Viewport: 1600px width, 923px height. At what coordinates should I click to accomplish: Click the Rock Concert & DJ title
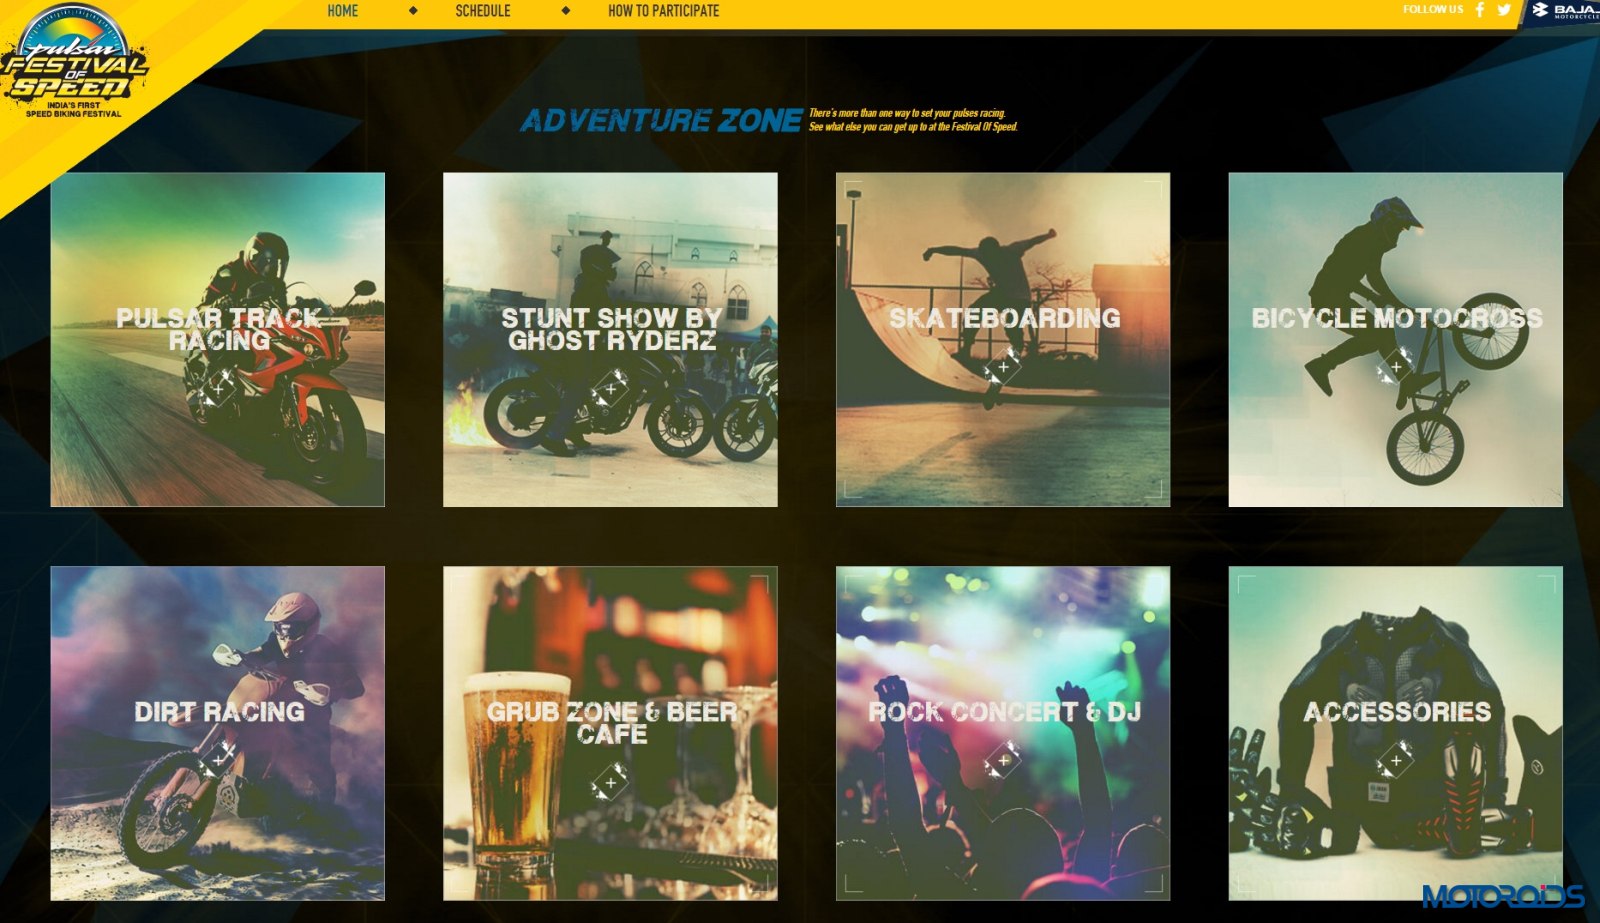[1004, 712]
